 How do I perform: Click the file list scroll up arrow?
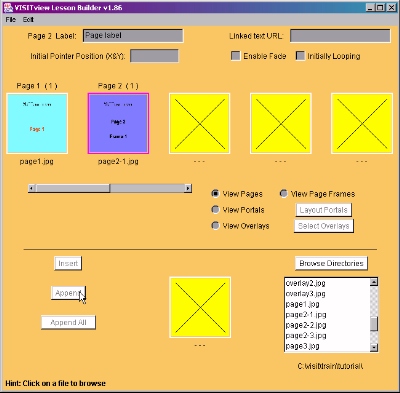point(374,282)
